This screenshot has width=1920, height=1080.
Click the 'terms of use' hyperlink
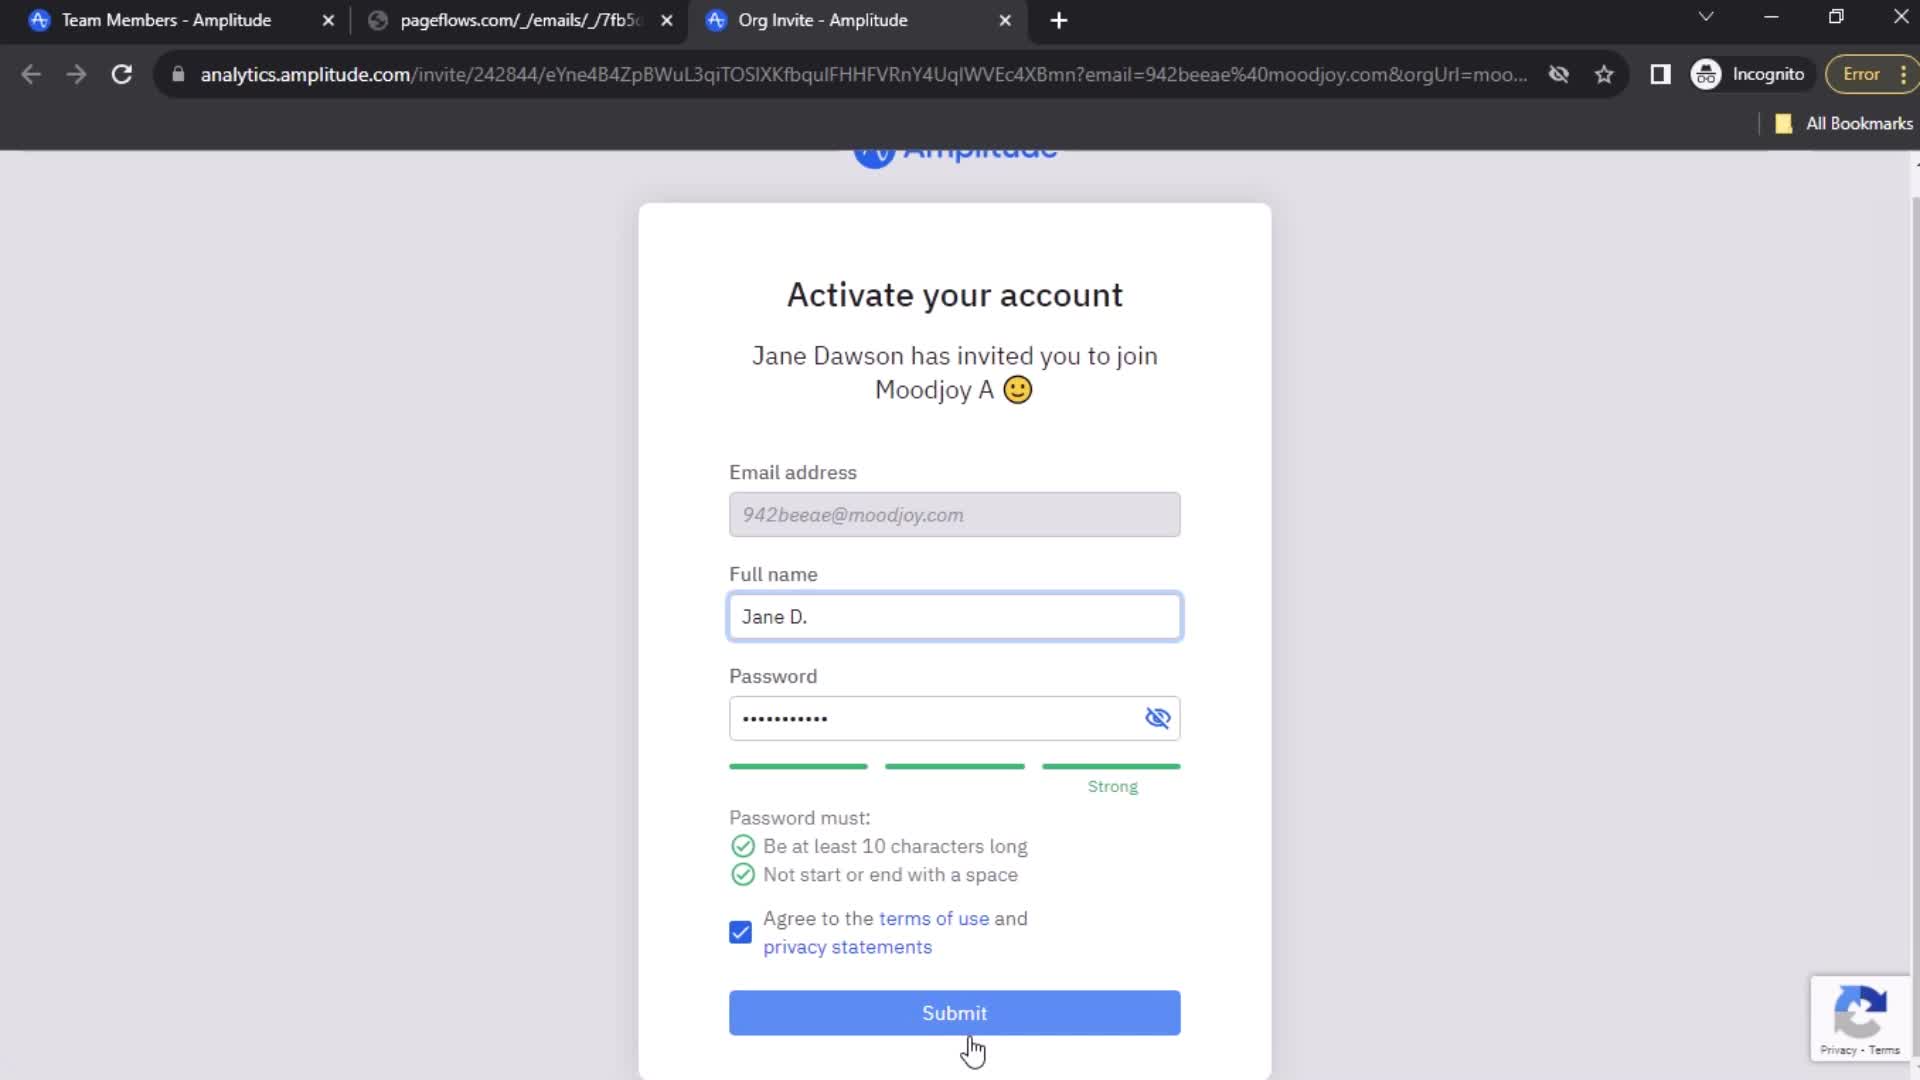click(x=934, y=918)
